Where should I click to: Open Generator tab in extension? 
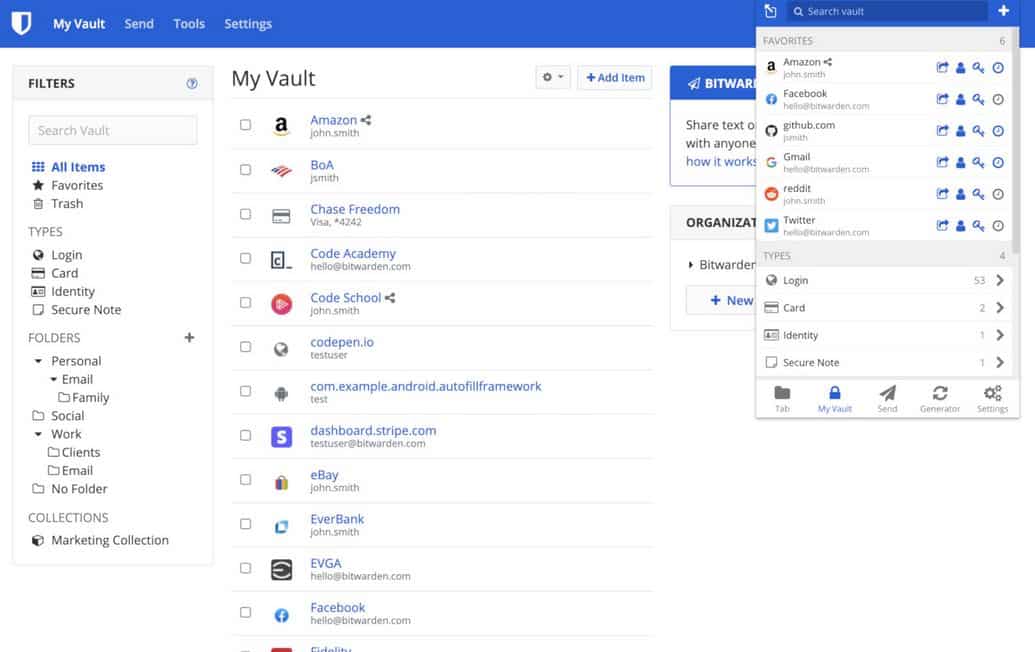(x=940, y=399)
